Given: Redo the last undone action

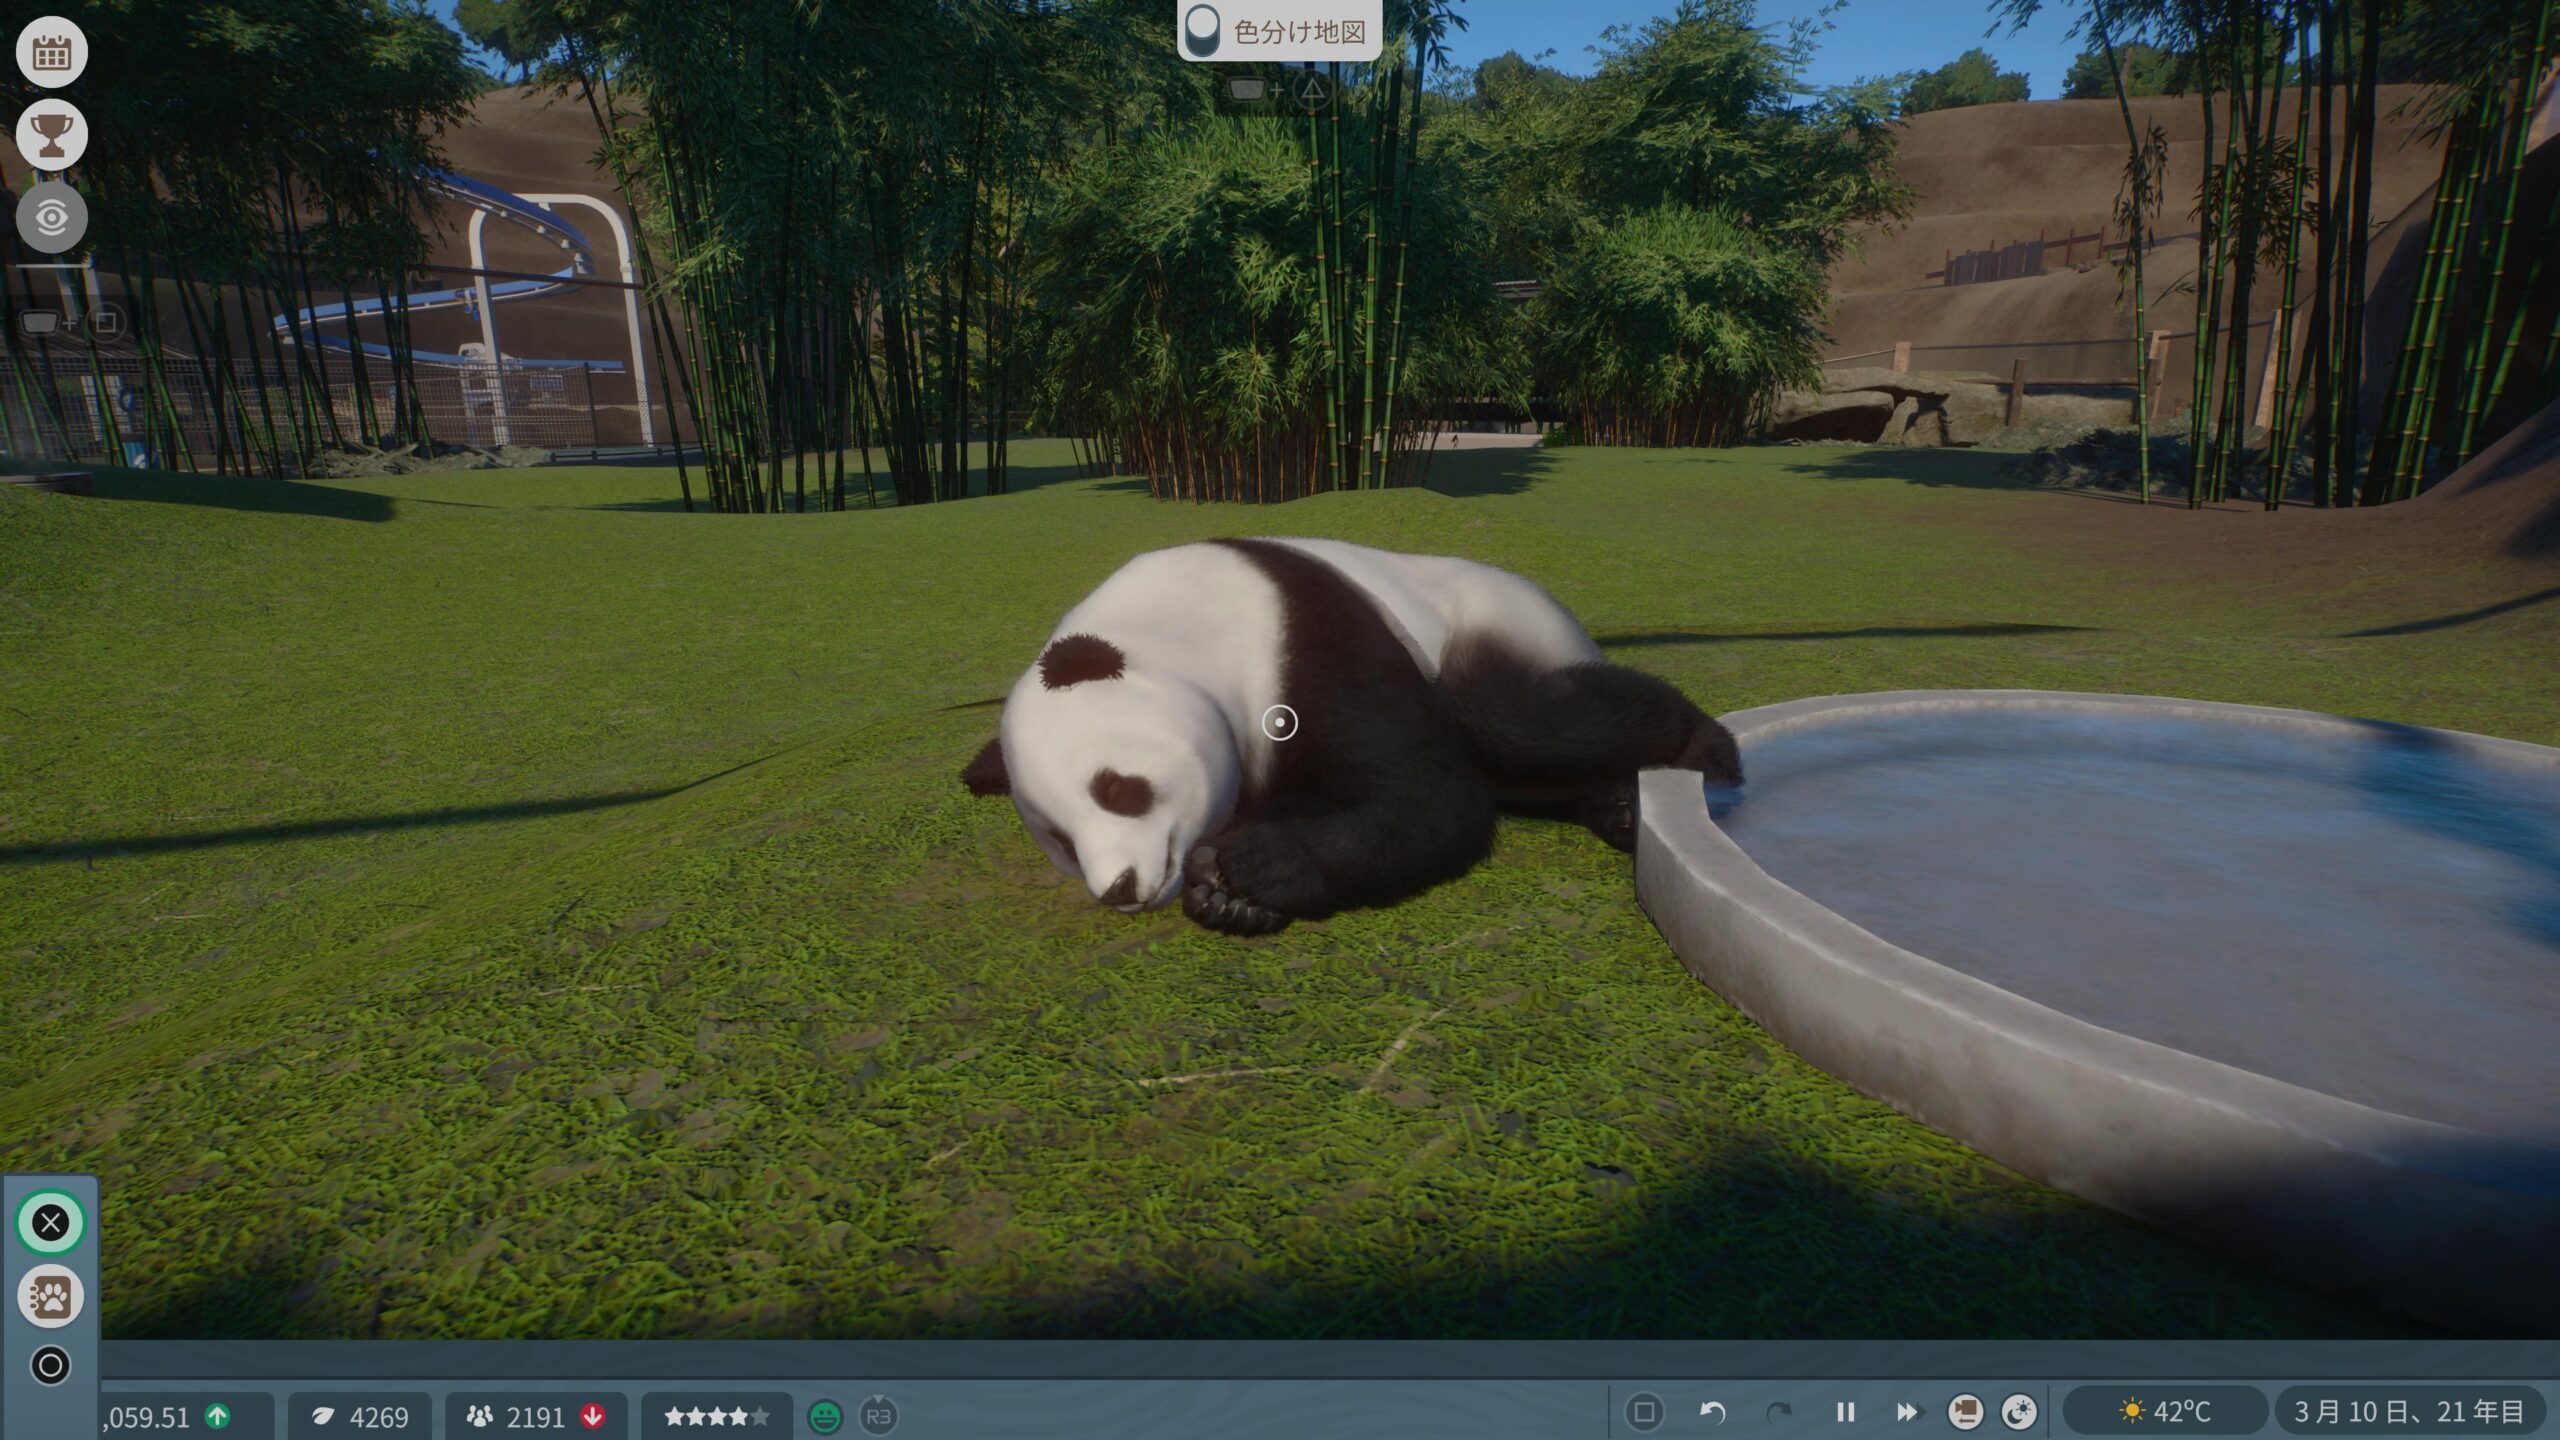Looking at the screenshot, I should tap(1778, 1412).
